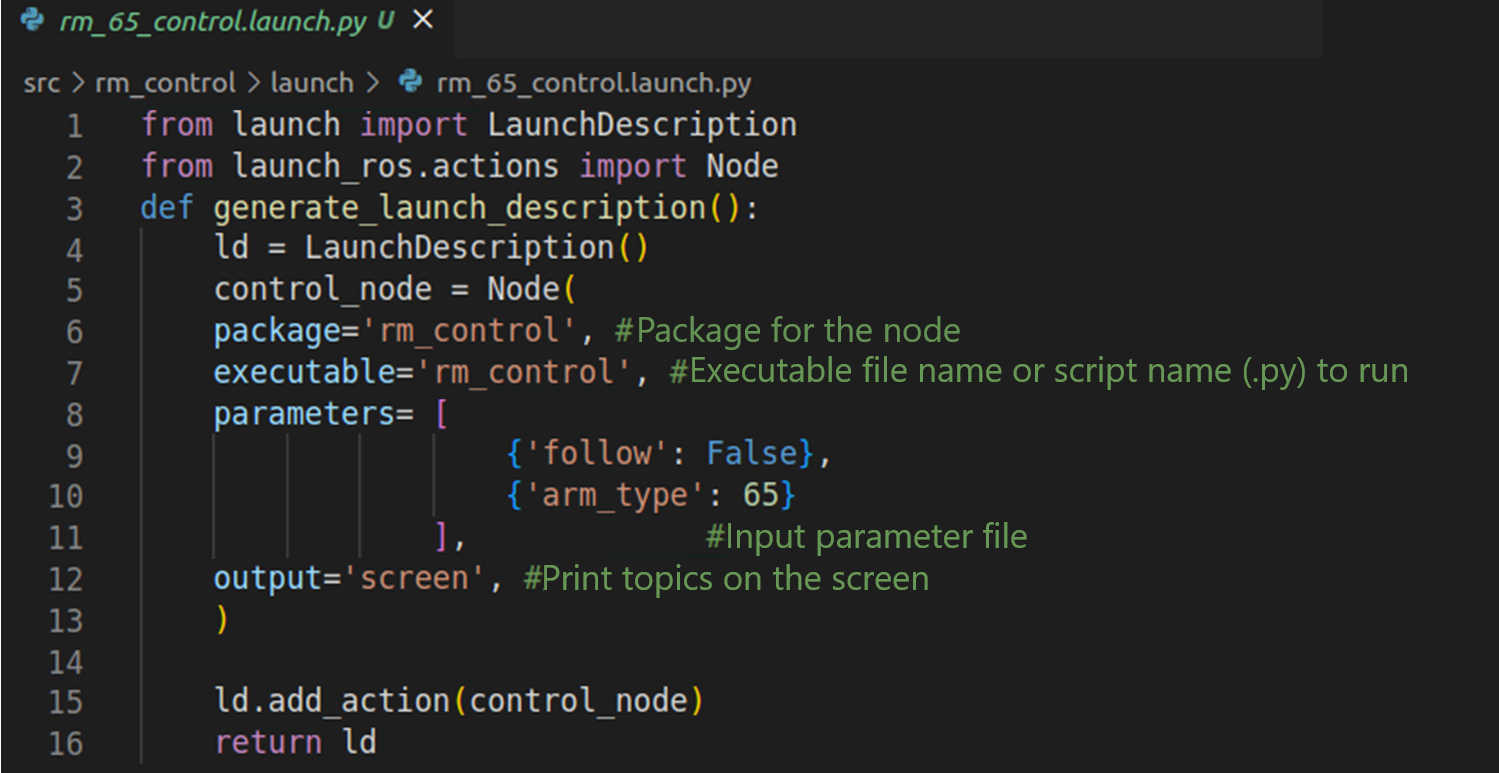
Task: Click the '#Input parameter file' comment
Action: (x=866, y=538)
